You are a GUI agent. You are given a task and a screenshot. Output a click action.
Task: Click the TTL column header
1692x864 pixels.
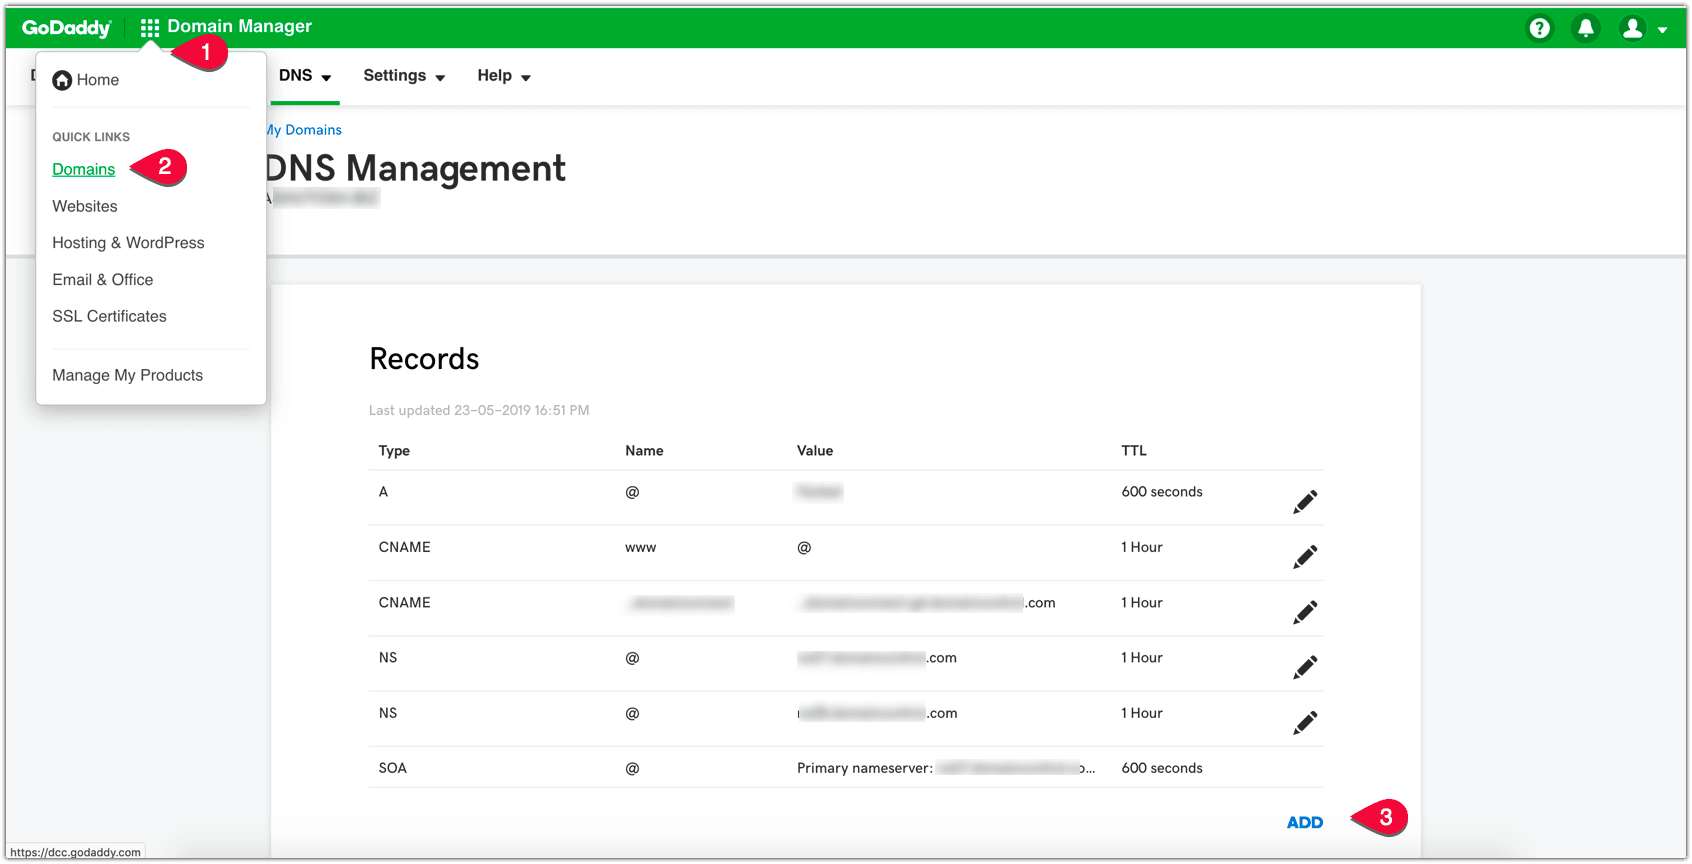[1134, 451]
